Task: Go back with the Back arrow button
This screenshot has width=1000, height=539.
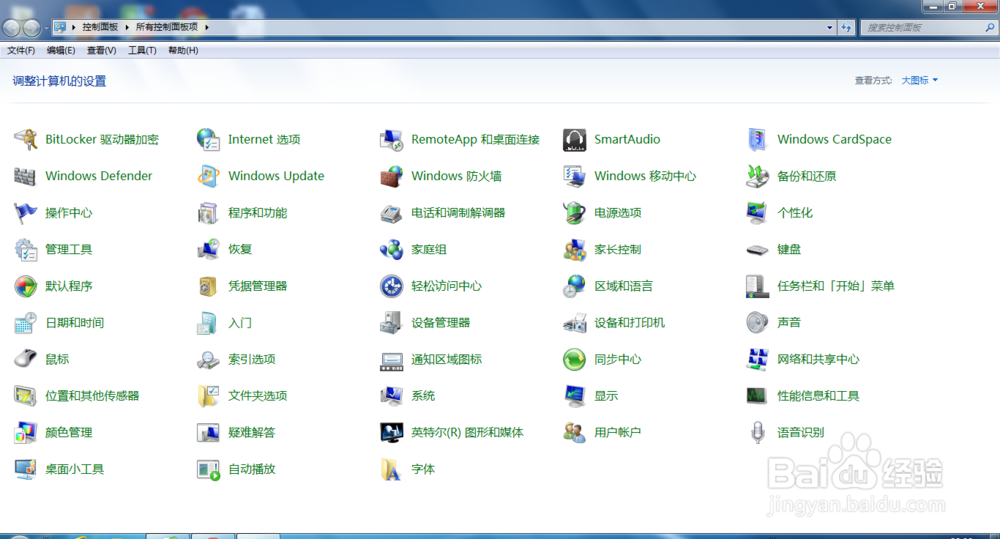Action: tap(11, 28)
